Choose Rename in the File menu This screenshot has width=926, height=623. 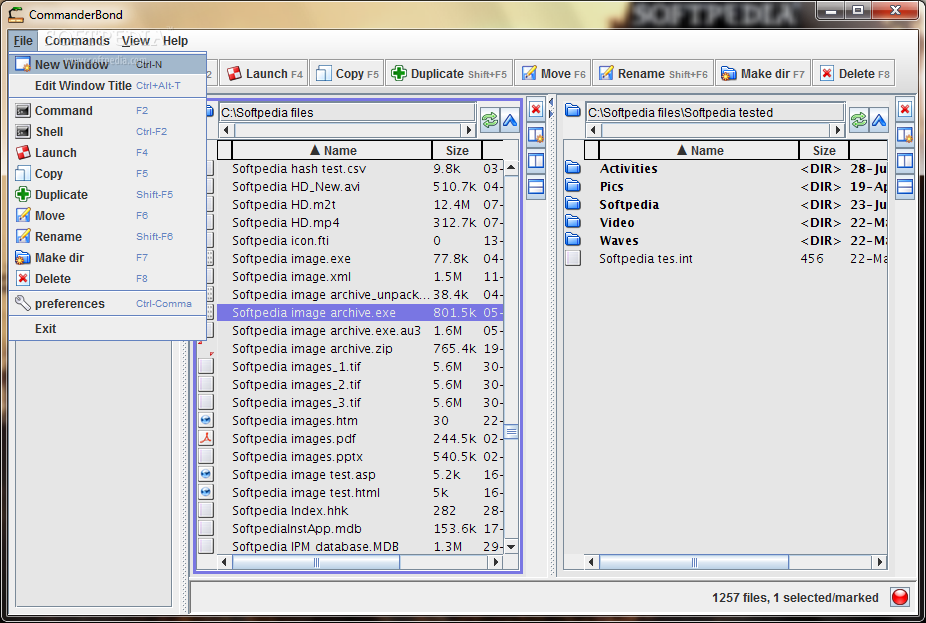tap(107, 236)
